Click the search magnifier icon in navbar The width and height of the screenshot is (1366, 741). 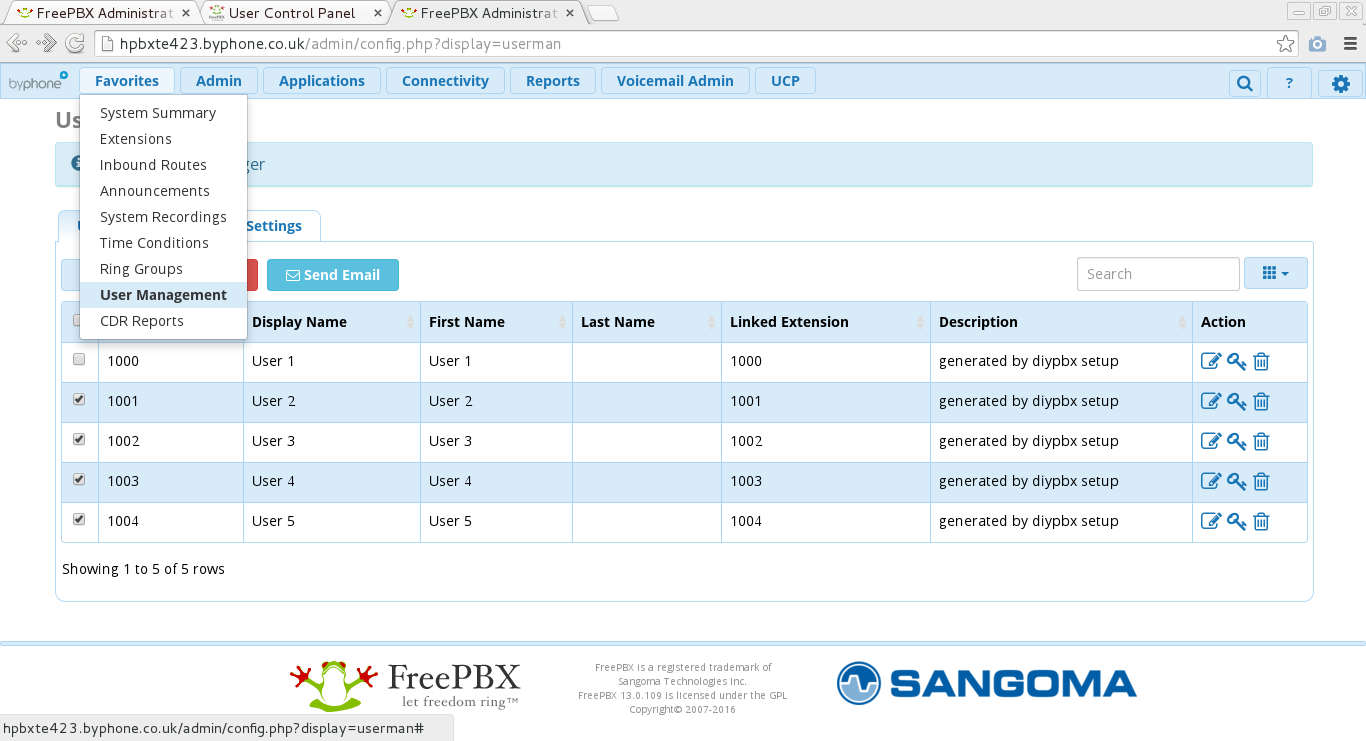click(1244, 83)
